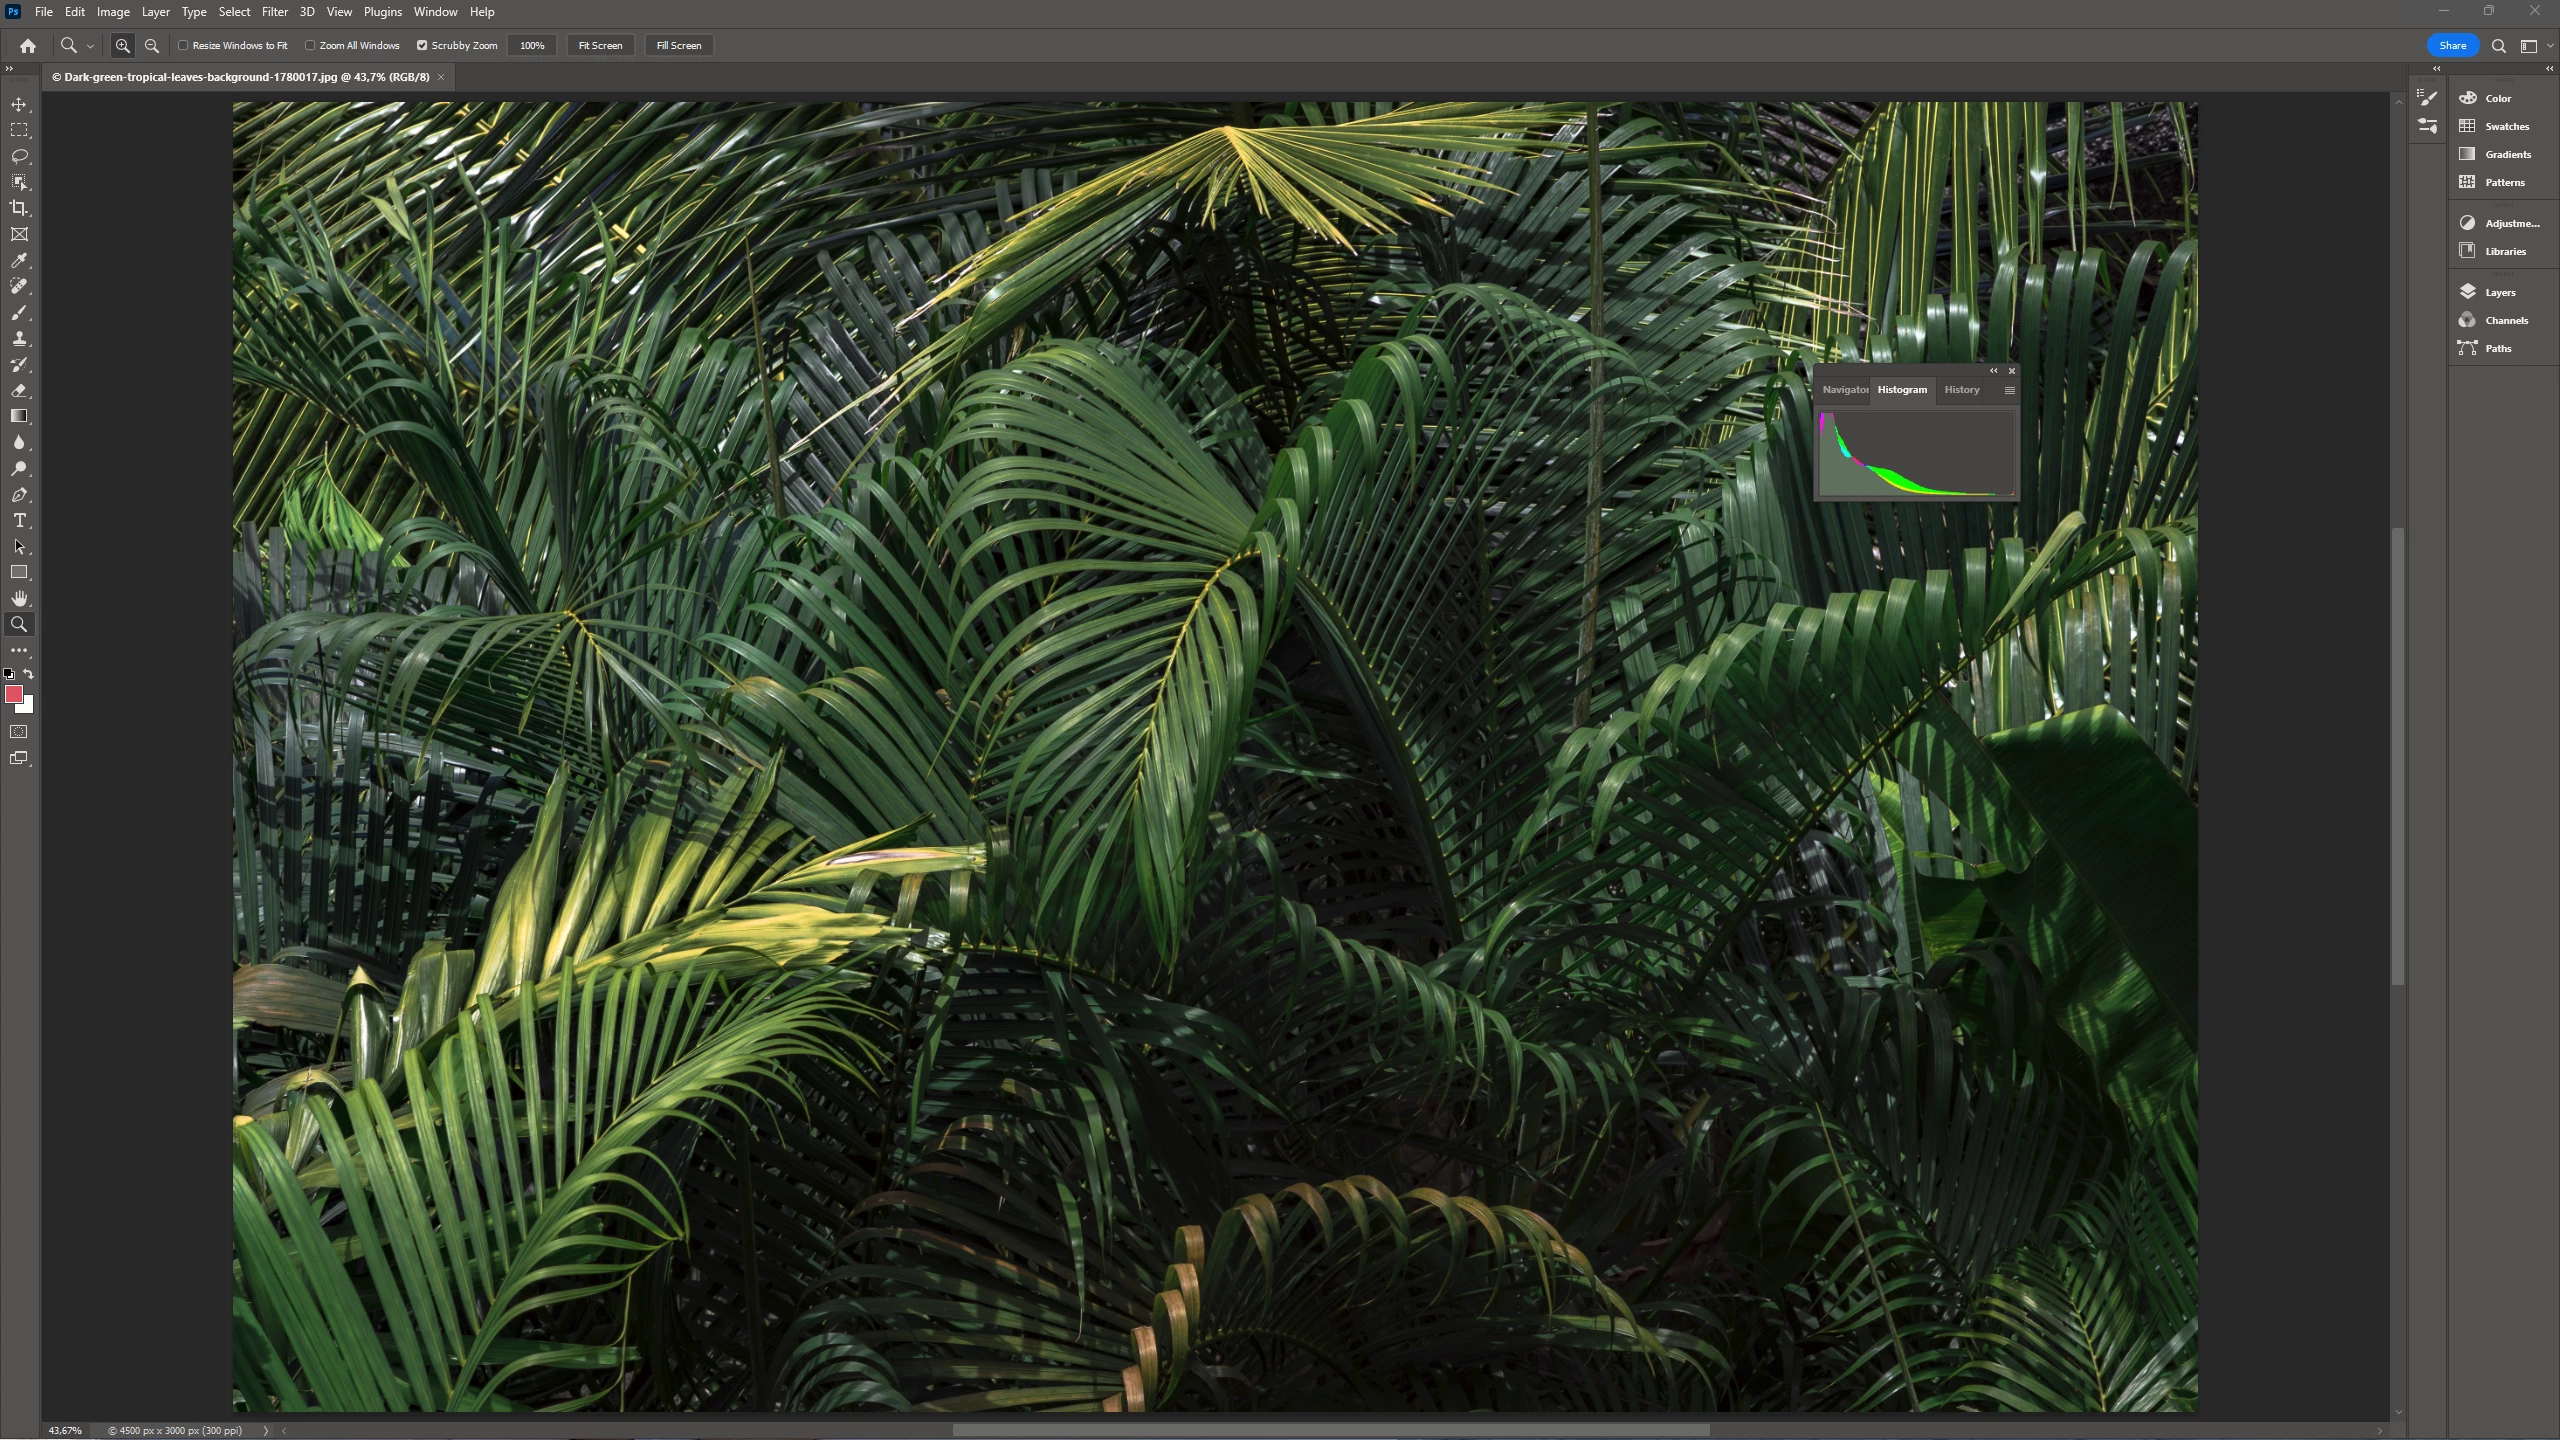Open the Histogram panel options menu
This screenshot has width=2560, height=1440.
[x=2009, y=390]
